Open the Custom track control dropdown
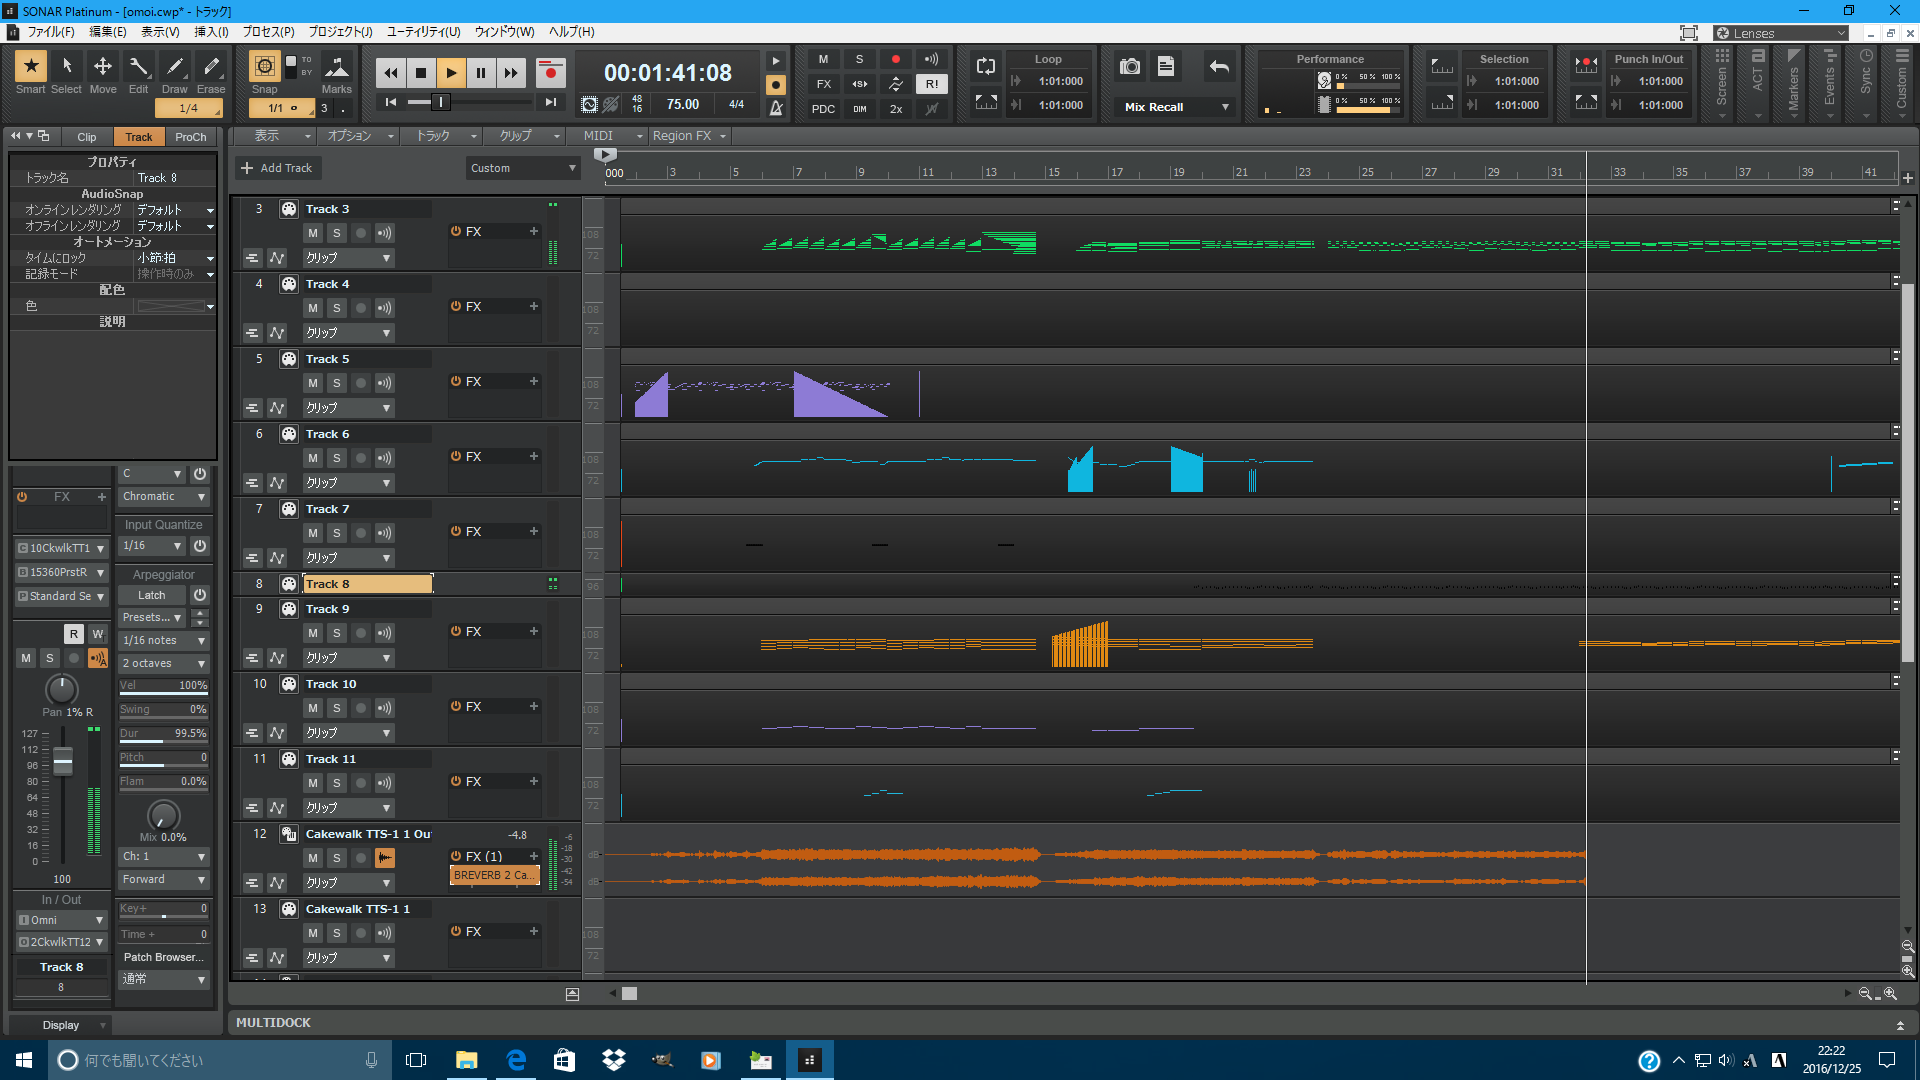Image resolution: width=1920 pixels, height=1080 pixels. click(523, 168)
